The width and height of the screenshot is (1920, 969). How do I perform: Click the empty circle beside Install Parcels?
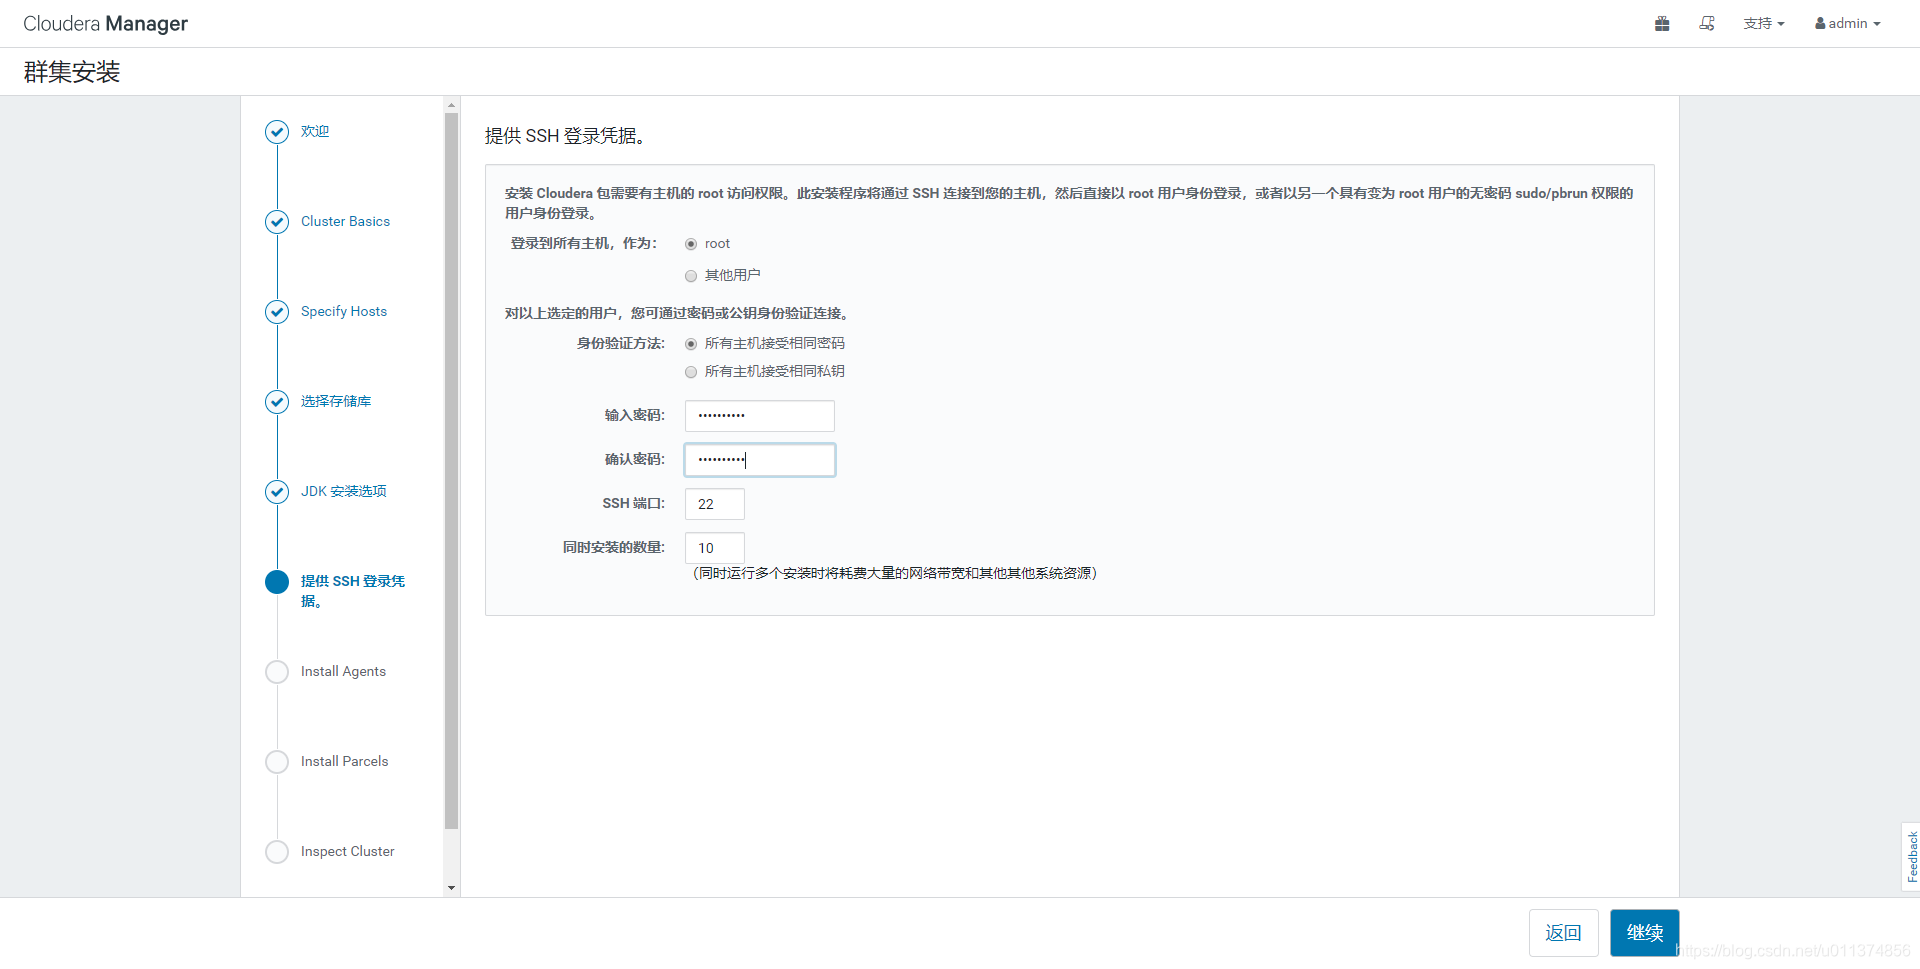point(277,762)
